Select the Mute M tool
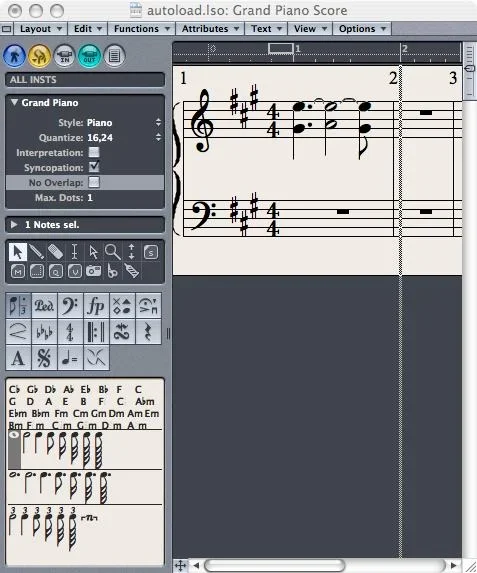This screenshot has width=477, height=573. point(18,271)
